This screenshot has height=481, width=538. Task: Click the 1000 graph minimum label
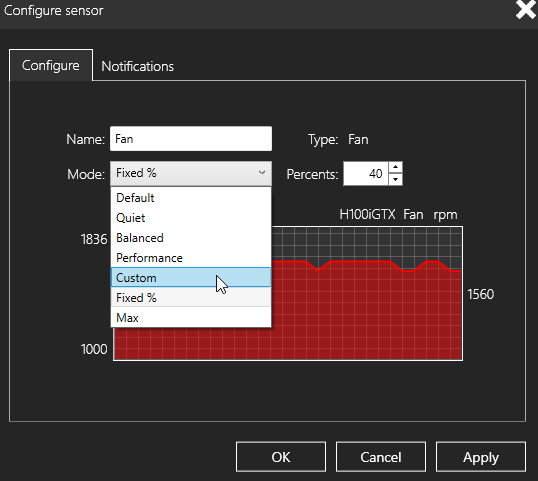tap(94, 349)
